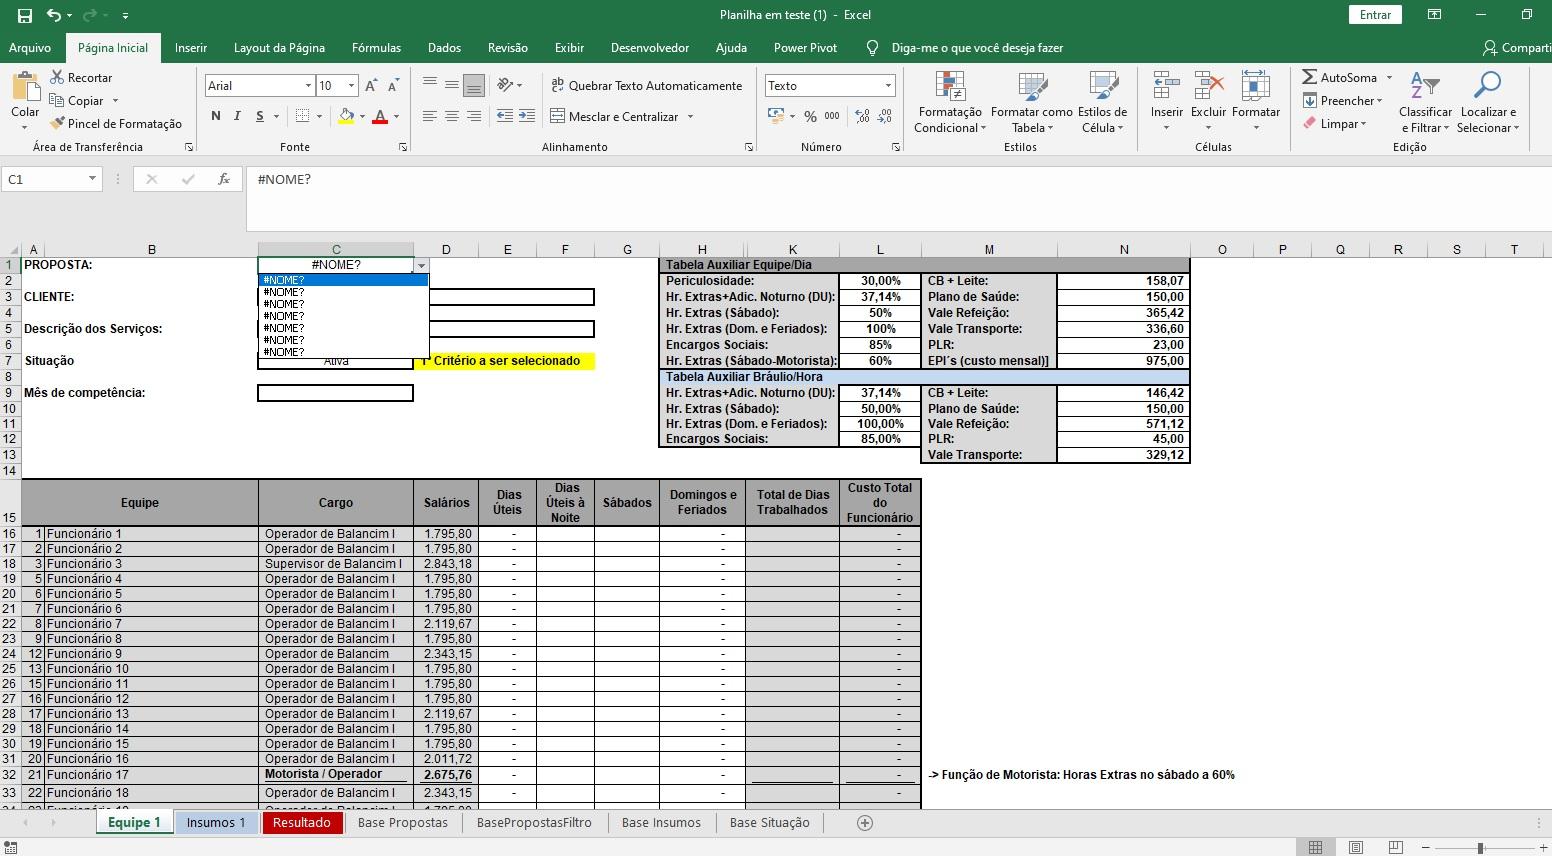
Task: Align text right
Action: point(474,116)
